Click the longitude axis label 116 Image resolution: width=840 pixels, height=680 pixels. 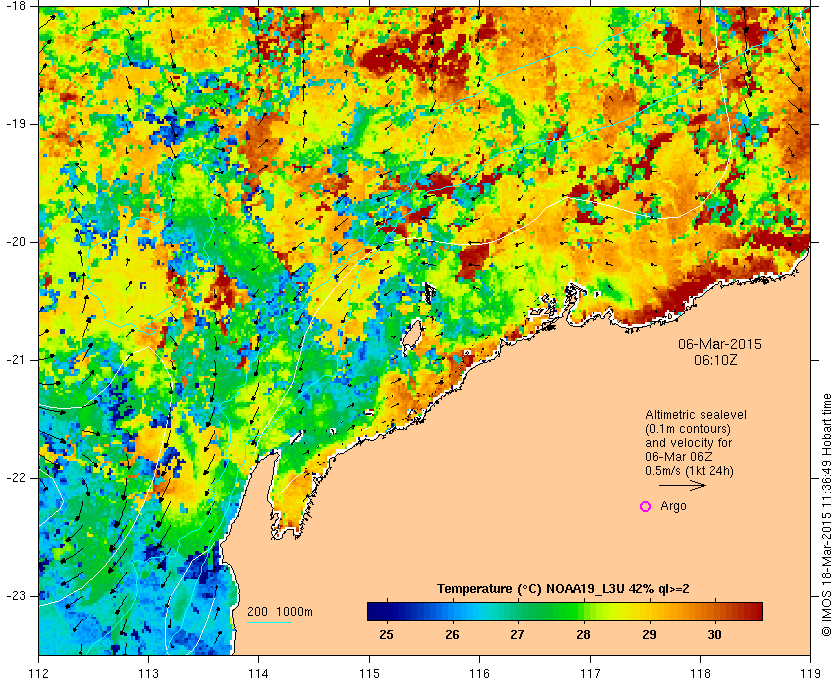tap(479, 672)
